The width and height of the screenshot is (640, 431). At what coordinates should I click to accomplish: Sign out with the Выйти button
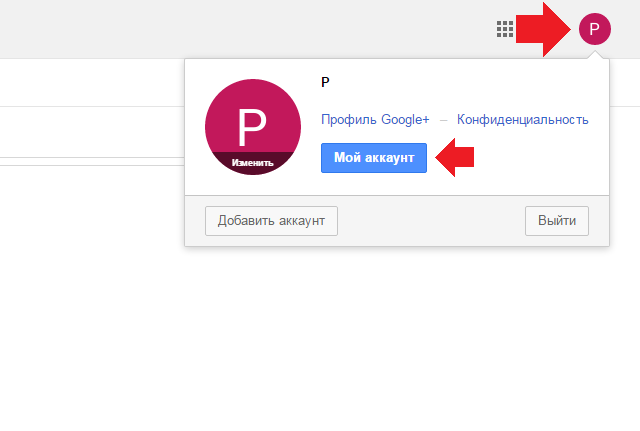click(x=557, y=221)
